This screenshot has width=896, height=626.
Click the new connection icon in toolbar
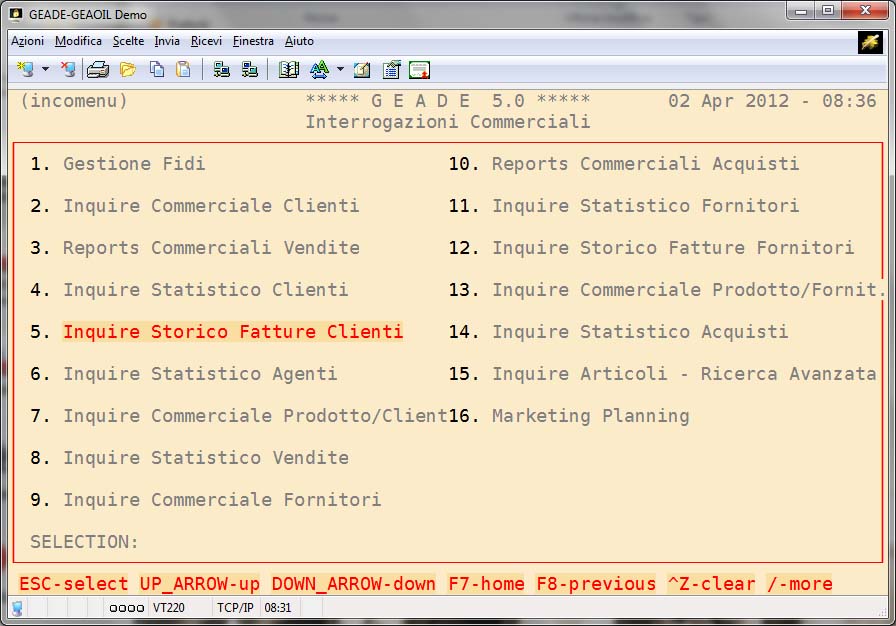point(26,70)
